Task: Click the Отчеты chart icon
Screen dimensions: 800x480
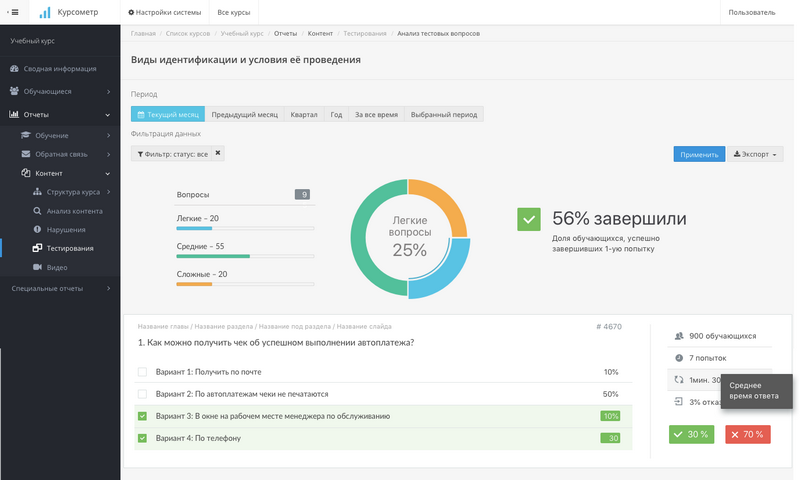Action: coord(14,114)
